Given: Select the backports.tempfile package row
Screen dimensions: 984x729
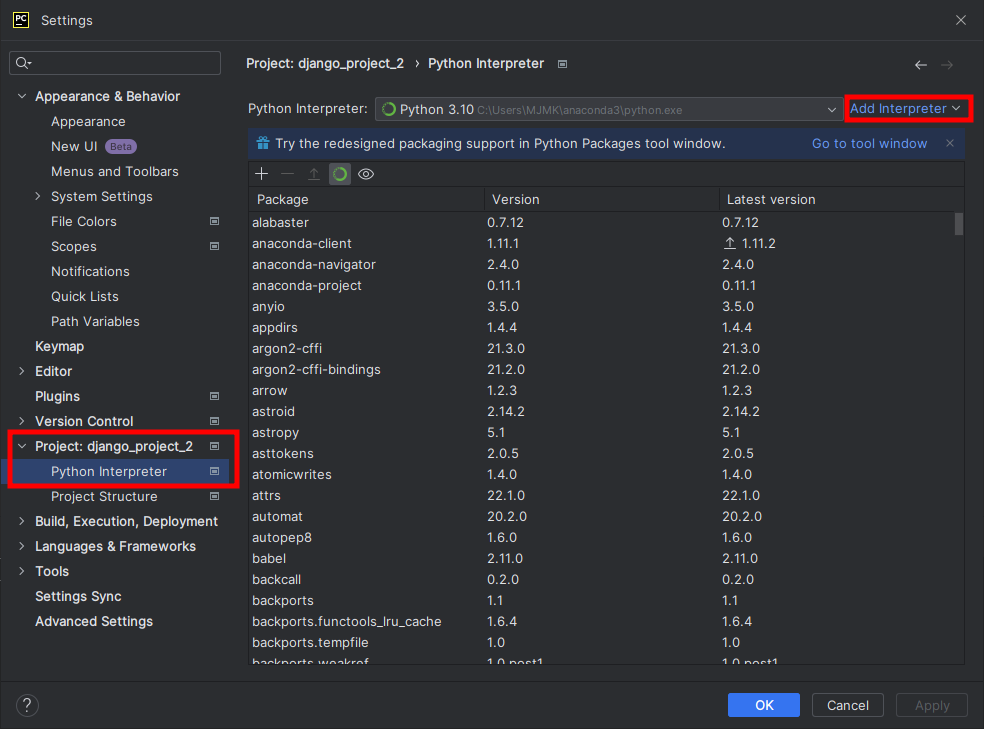Looking at the screenshot, I should pyautogui.click(x=601, y=642).
